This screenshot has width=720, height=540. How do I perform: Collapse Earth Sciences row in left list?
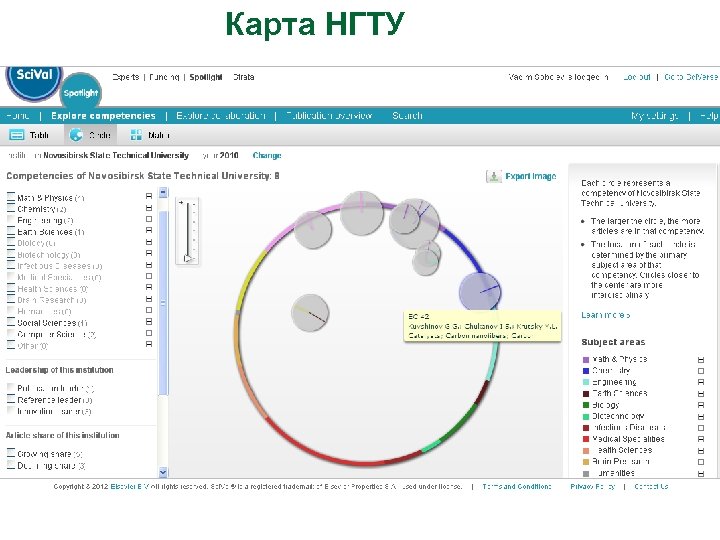pyautogui.click(x=149, y=231)
